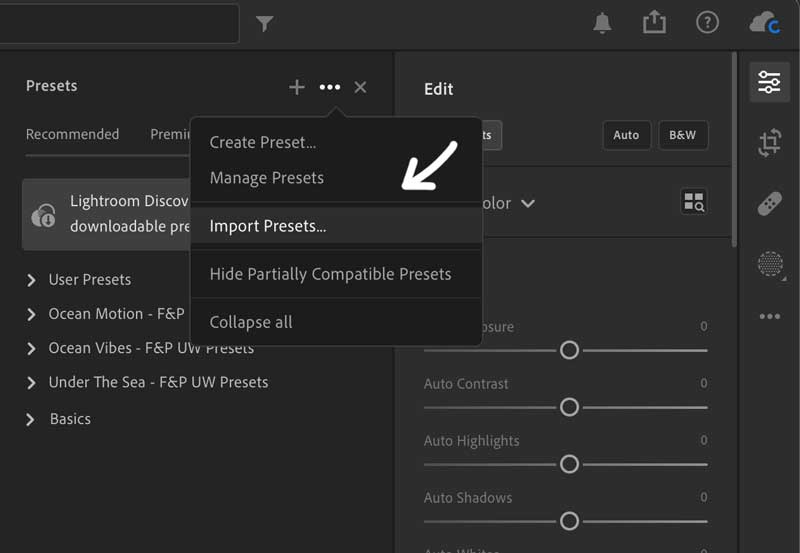Open notifications bell icon
The height and width of the screenshot is (553, 800).
pyautogui.click(x=602, y=23)
